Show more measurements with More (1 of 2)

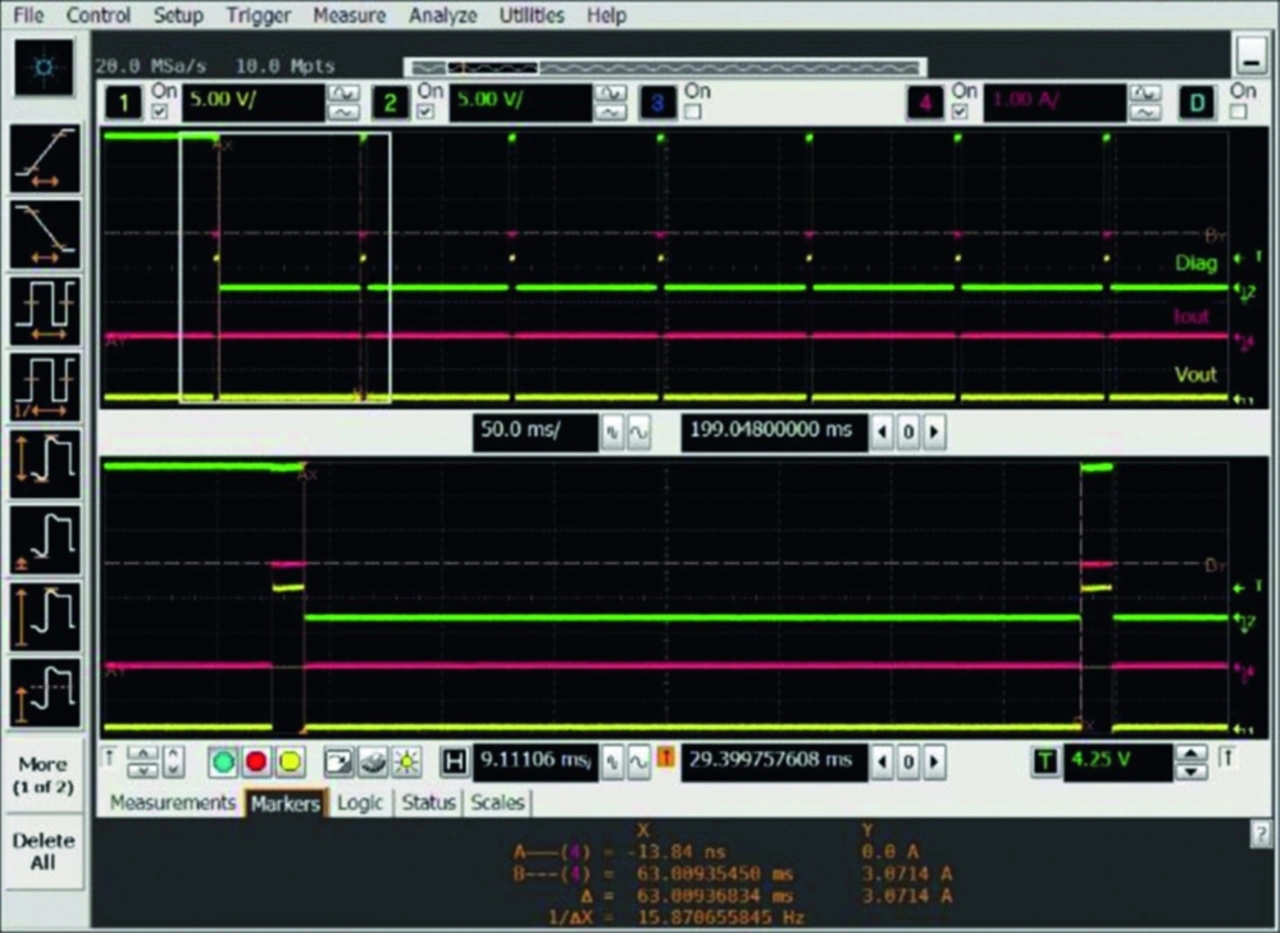click(x=44, y=775)
